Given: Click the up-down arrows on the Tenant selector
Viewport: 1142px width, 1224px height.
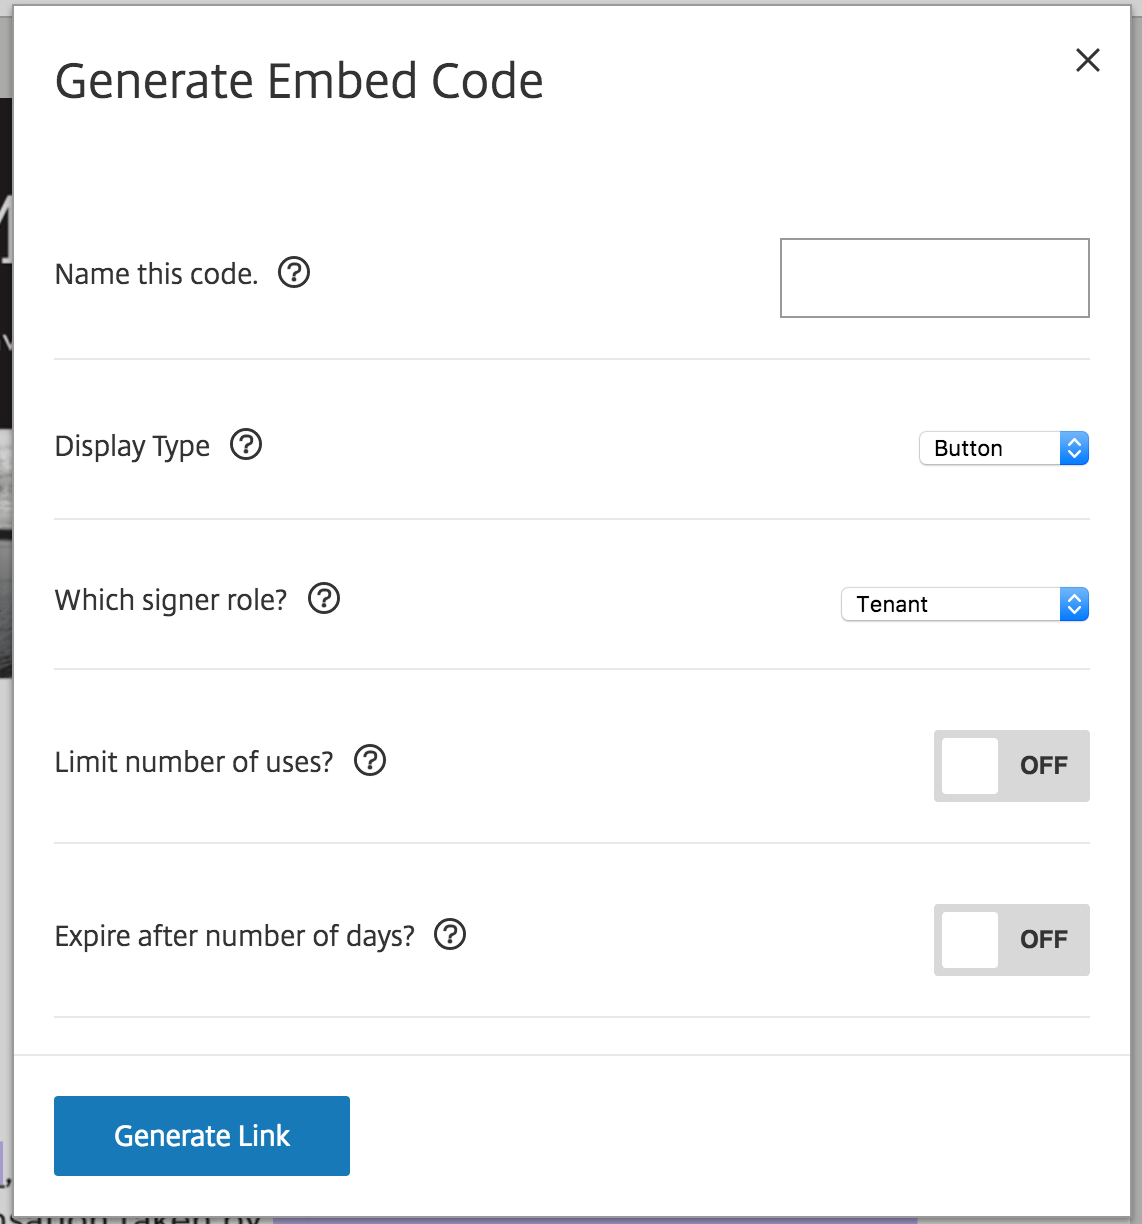Looking at the screenshot, I should pos(1074,604).
